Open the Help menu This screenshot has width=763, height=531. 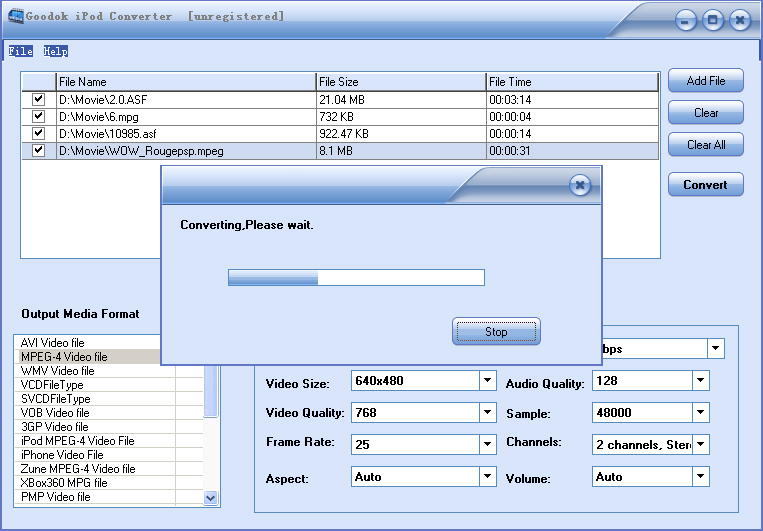point(55,51)
